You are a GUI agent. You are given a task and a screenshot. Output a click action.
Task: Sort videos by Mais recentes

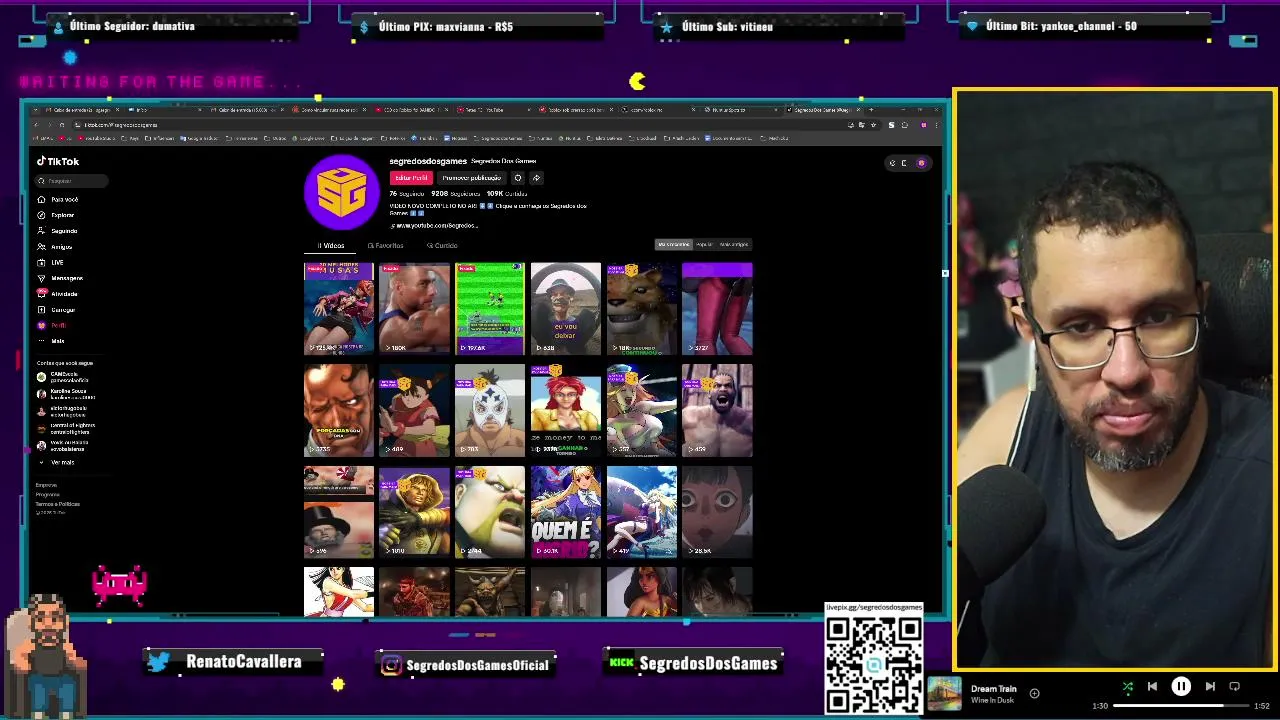point(673,244)
